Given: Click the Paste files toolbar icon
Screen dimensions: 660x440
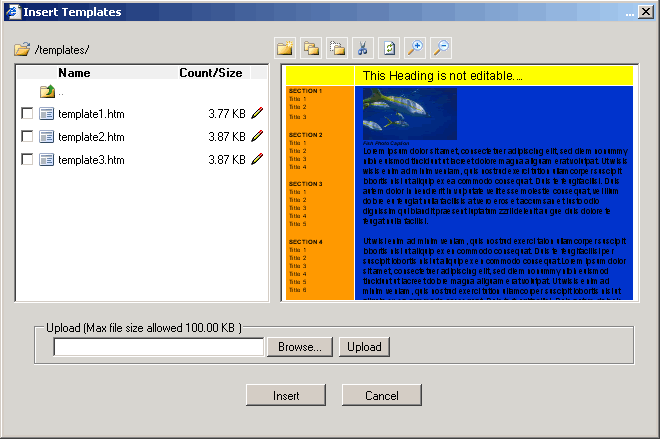Looking at the screenshot, I should click(x=337, y=48).
